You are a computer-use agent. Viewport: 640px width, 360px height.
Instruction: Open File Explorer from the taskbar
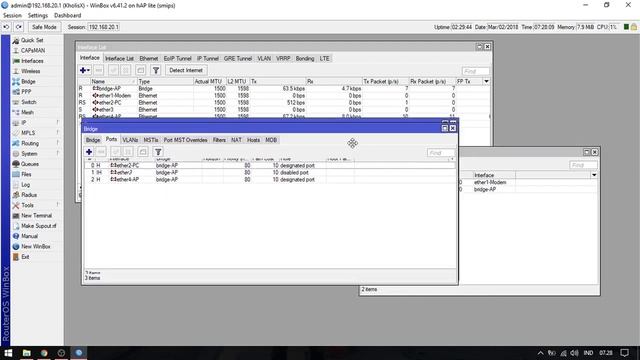(x=27, y=353)
